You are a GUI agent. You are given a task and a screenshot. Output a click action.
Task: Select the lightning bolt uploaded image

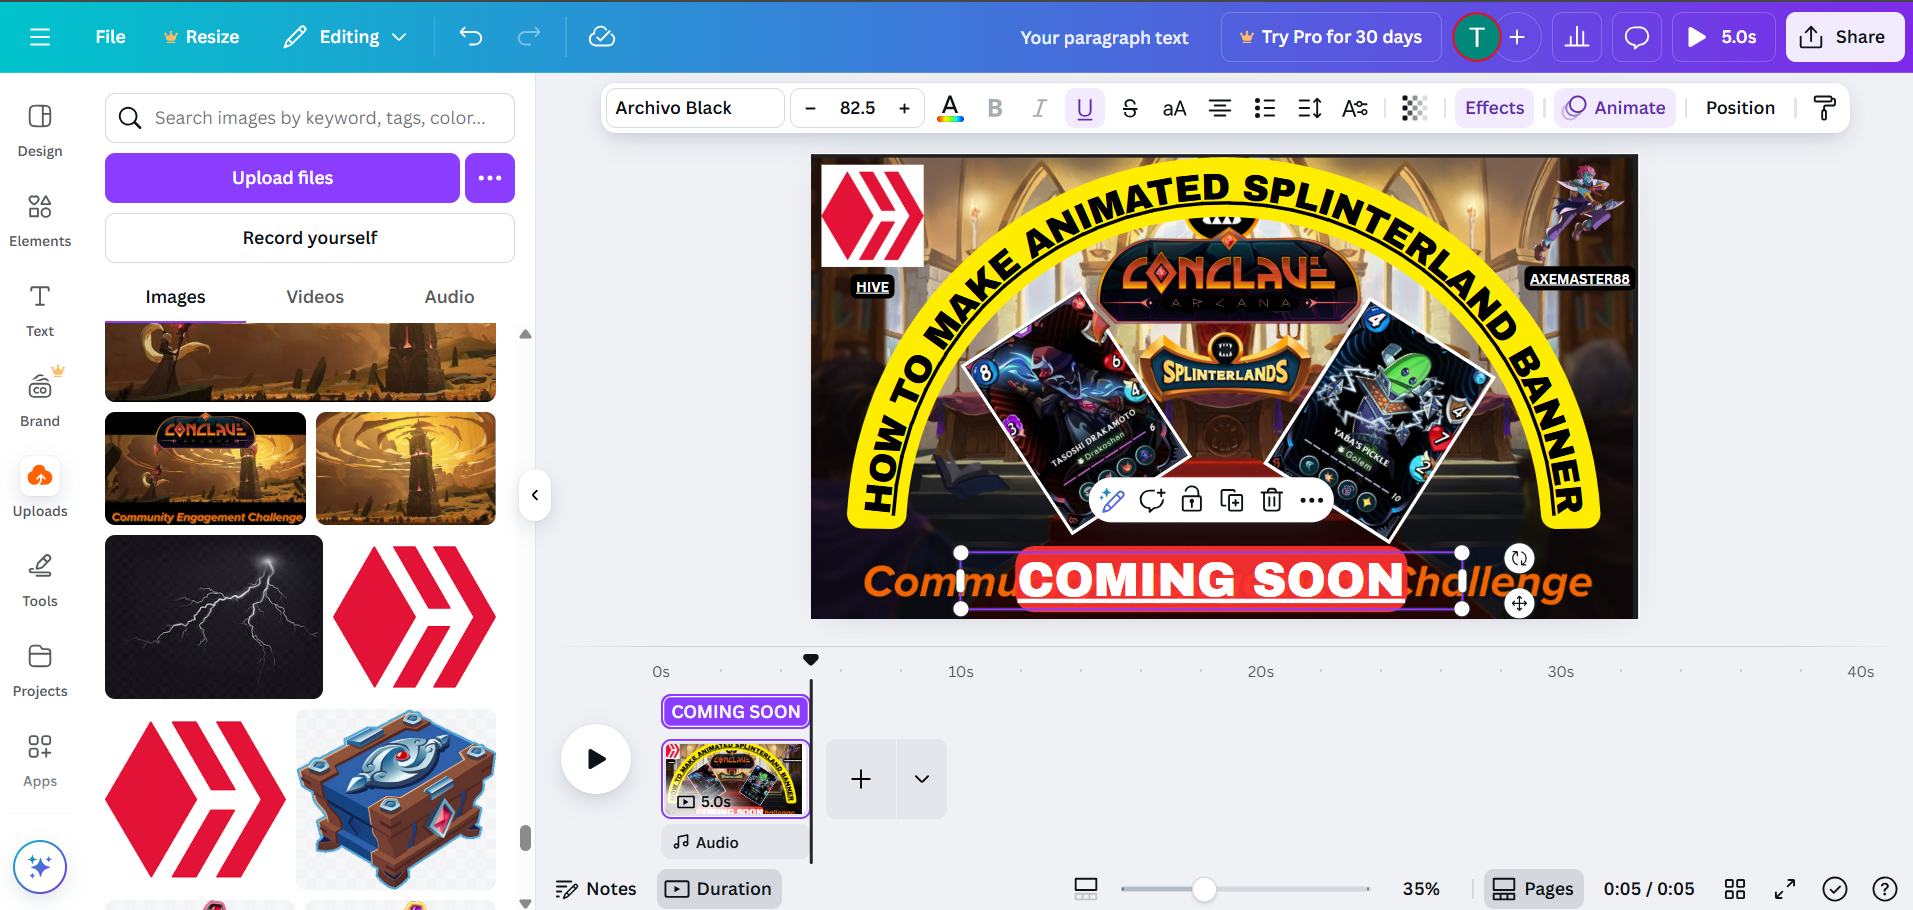coord(214,617)
